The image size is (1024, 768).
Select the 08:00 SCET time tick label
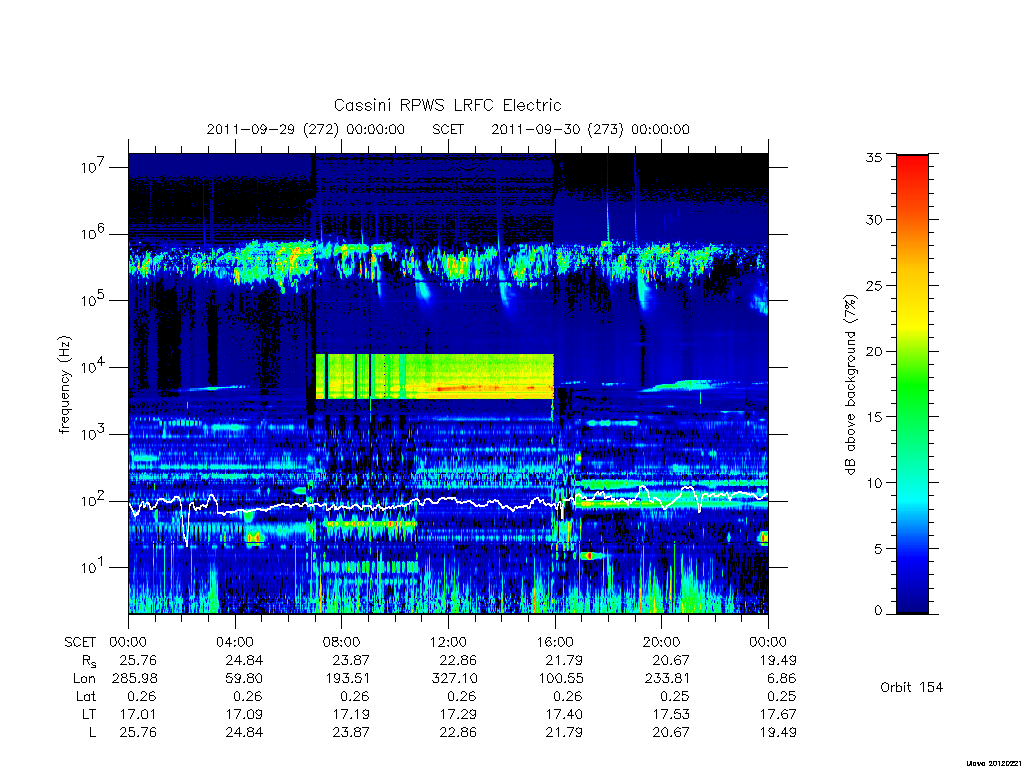coord(341,642)
